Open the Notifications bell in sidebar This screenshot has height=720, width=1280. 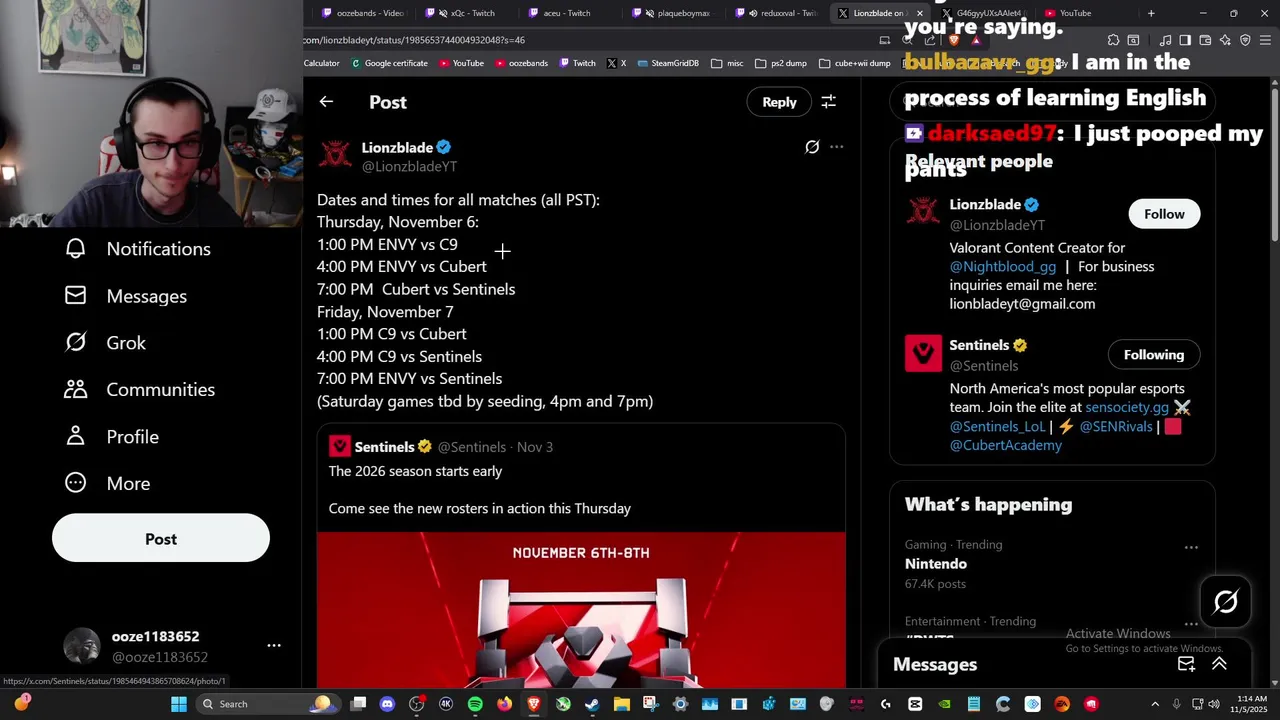75,249
